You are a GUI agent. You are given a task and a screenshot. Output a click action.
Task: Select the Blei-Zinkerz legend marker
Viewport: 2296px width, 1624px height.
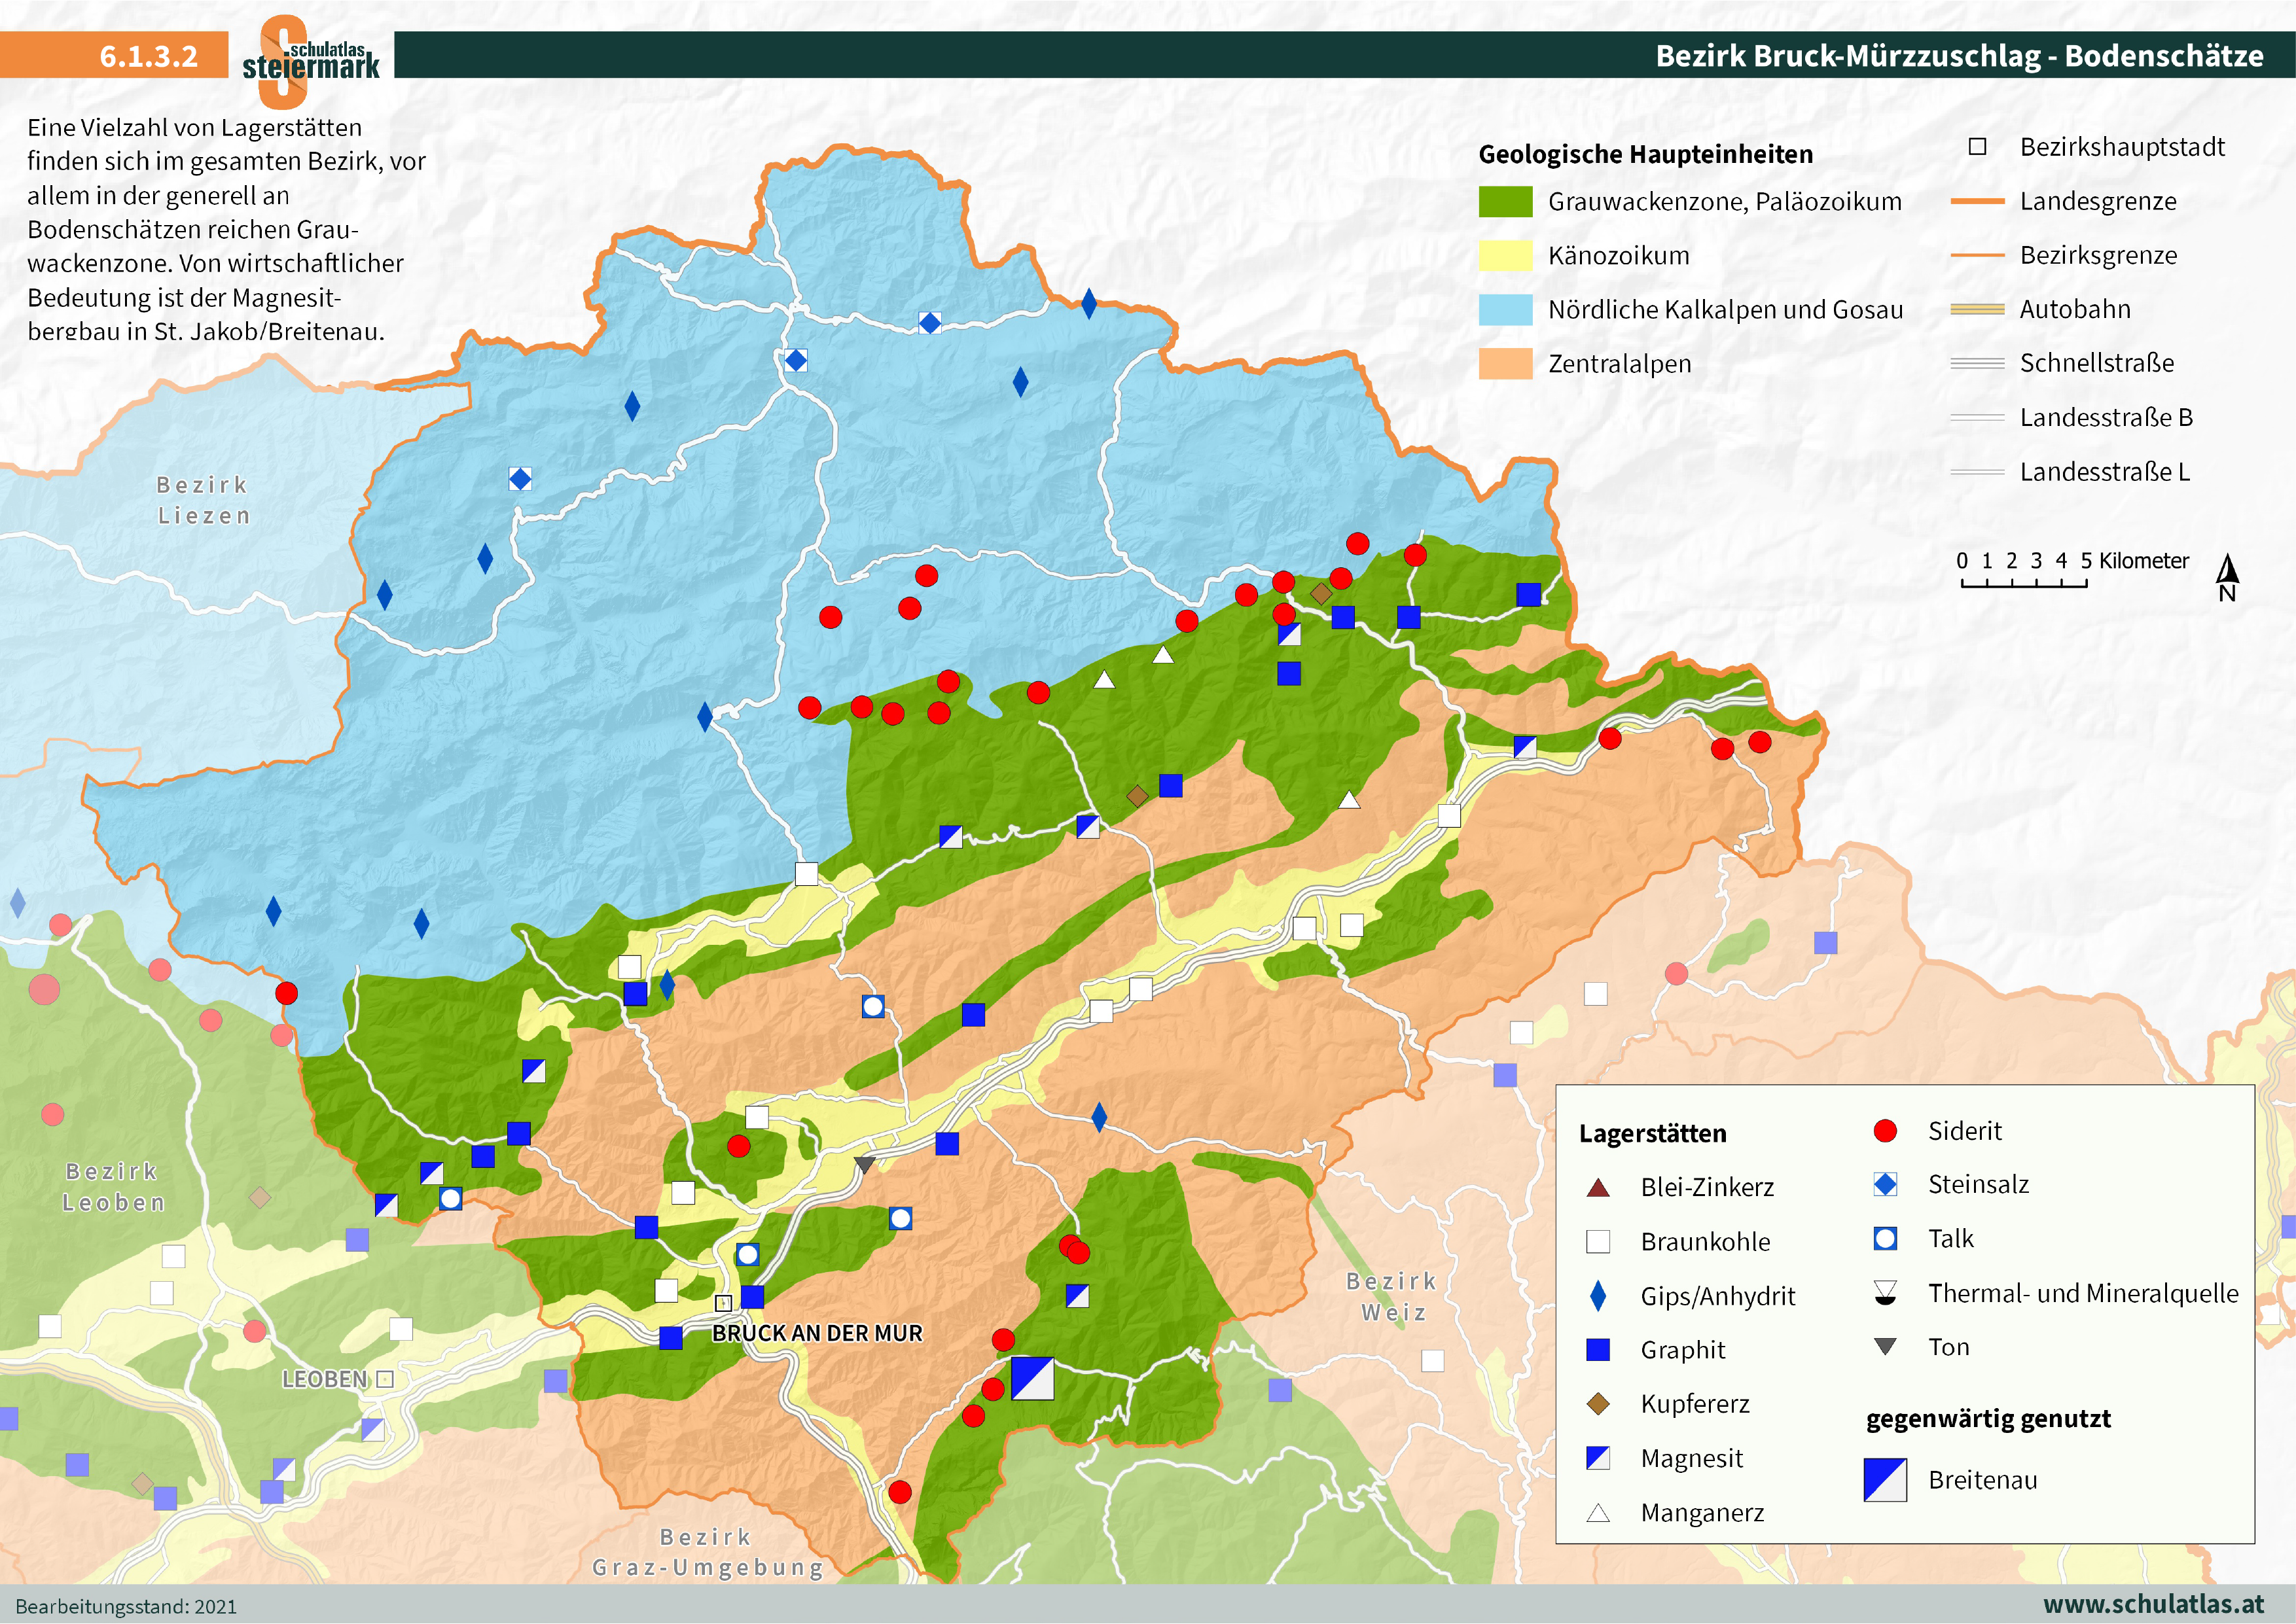(x=1599, y=1187)
